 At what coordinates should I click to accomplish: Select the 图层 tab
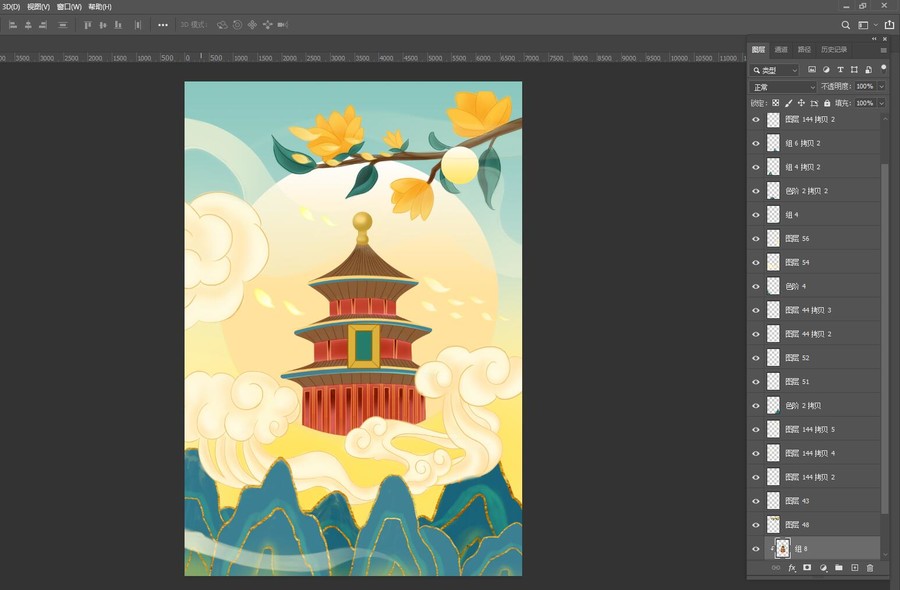coord(758,50)
